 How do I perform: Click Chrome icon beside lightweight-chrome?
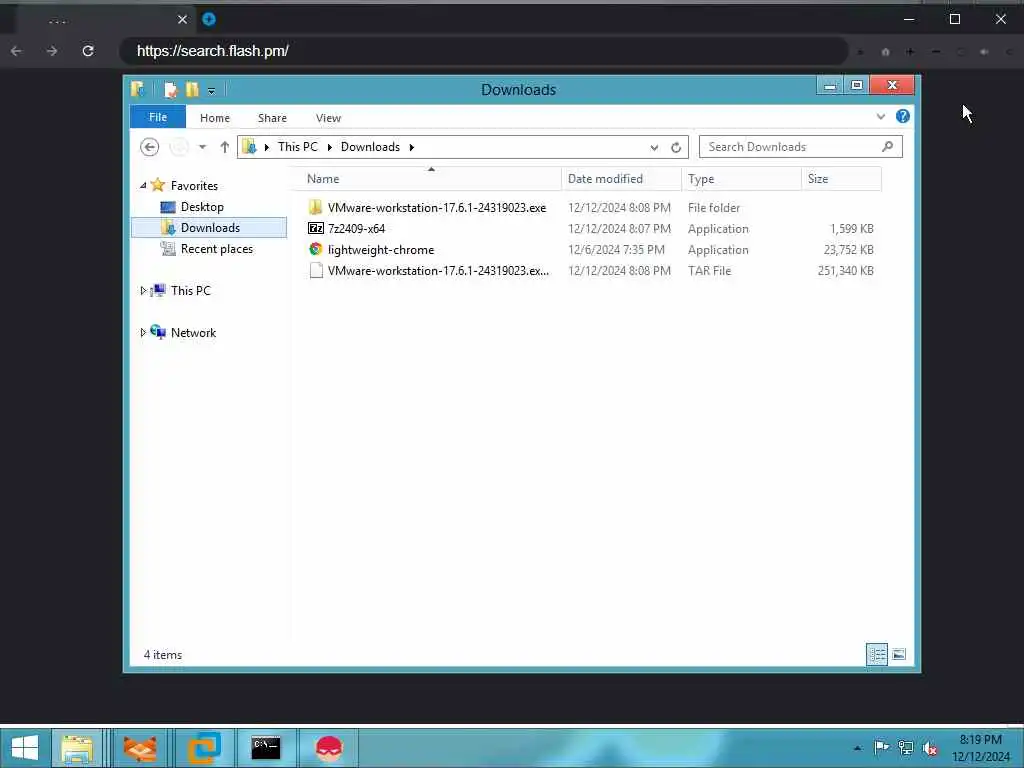coord(316,249)
